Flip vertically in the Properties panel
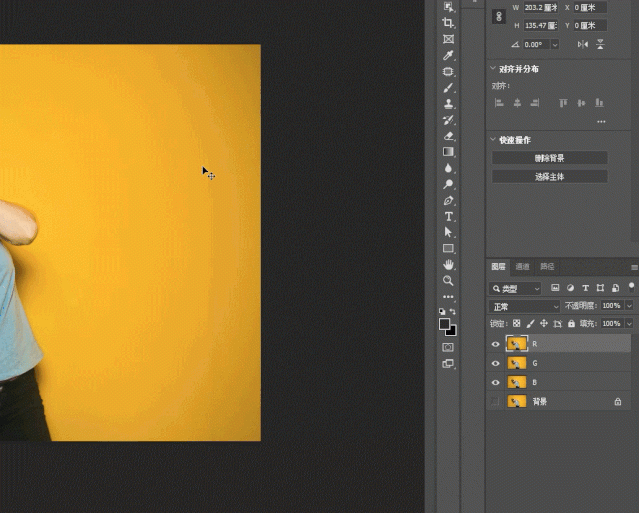Viewport: 639px width, 513px height. click(600, 44)
